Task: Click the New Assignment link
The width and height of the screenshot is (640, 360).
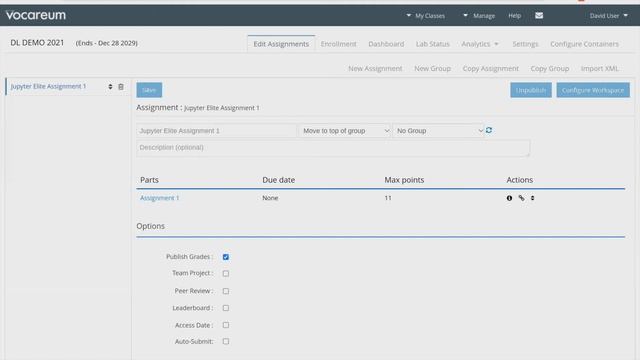Action: click(375, 69)
